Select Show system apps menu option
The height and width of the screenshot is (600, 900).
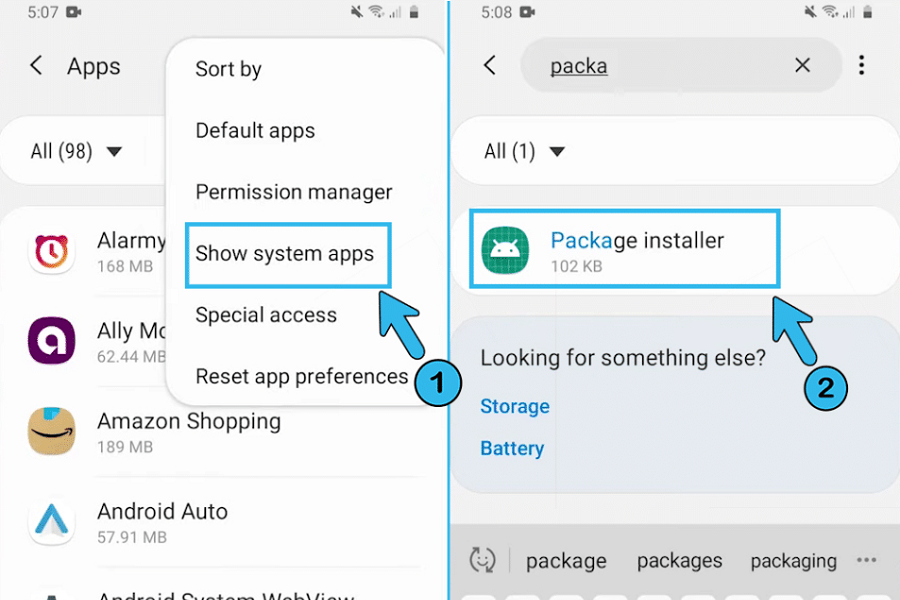click(x=285, y=254)
